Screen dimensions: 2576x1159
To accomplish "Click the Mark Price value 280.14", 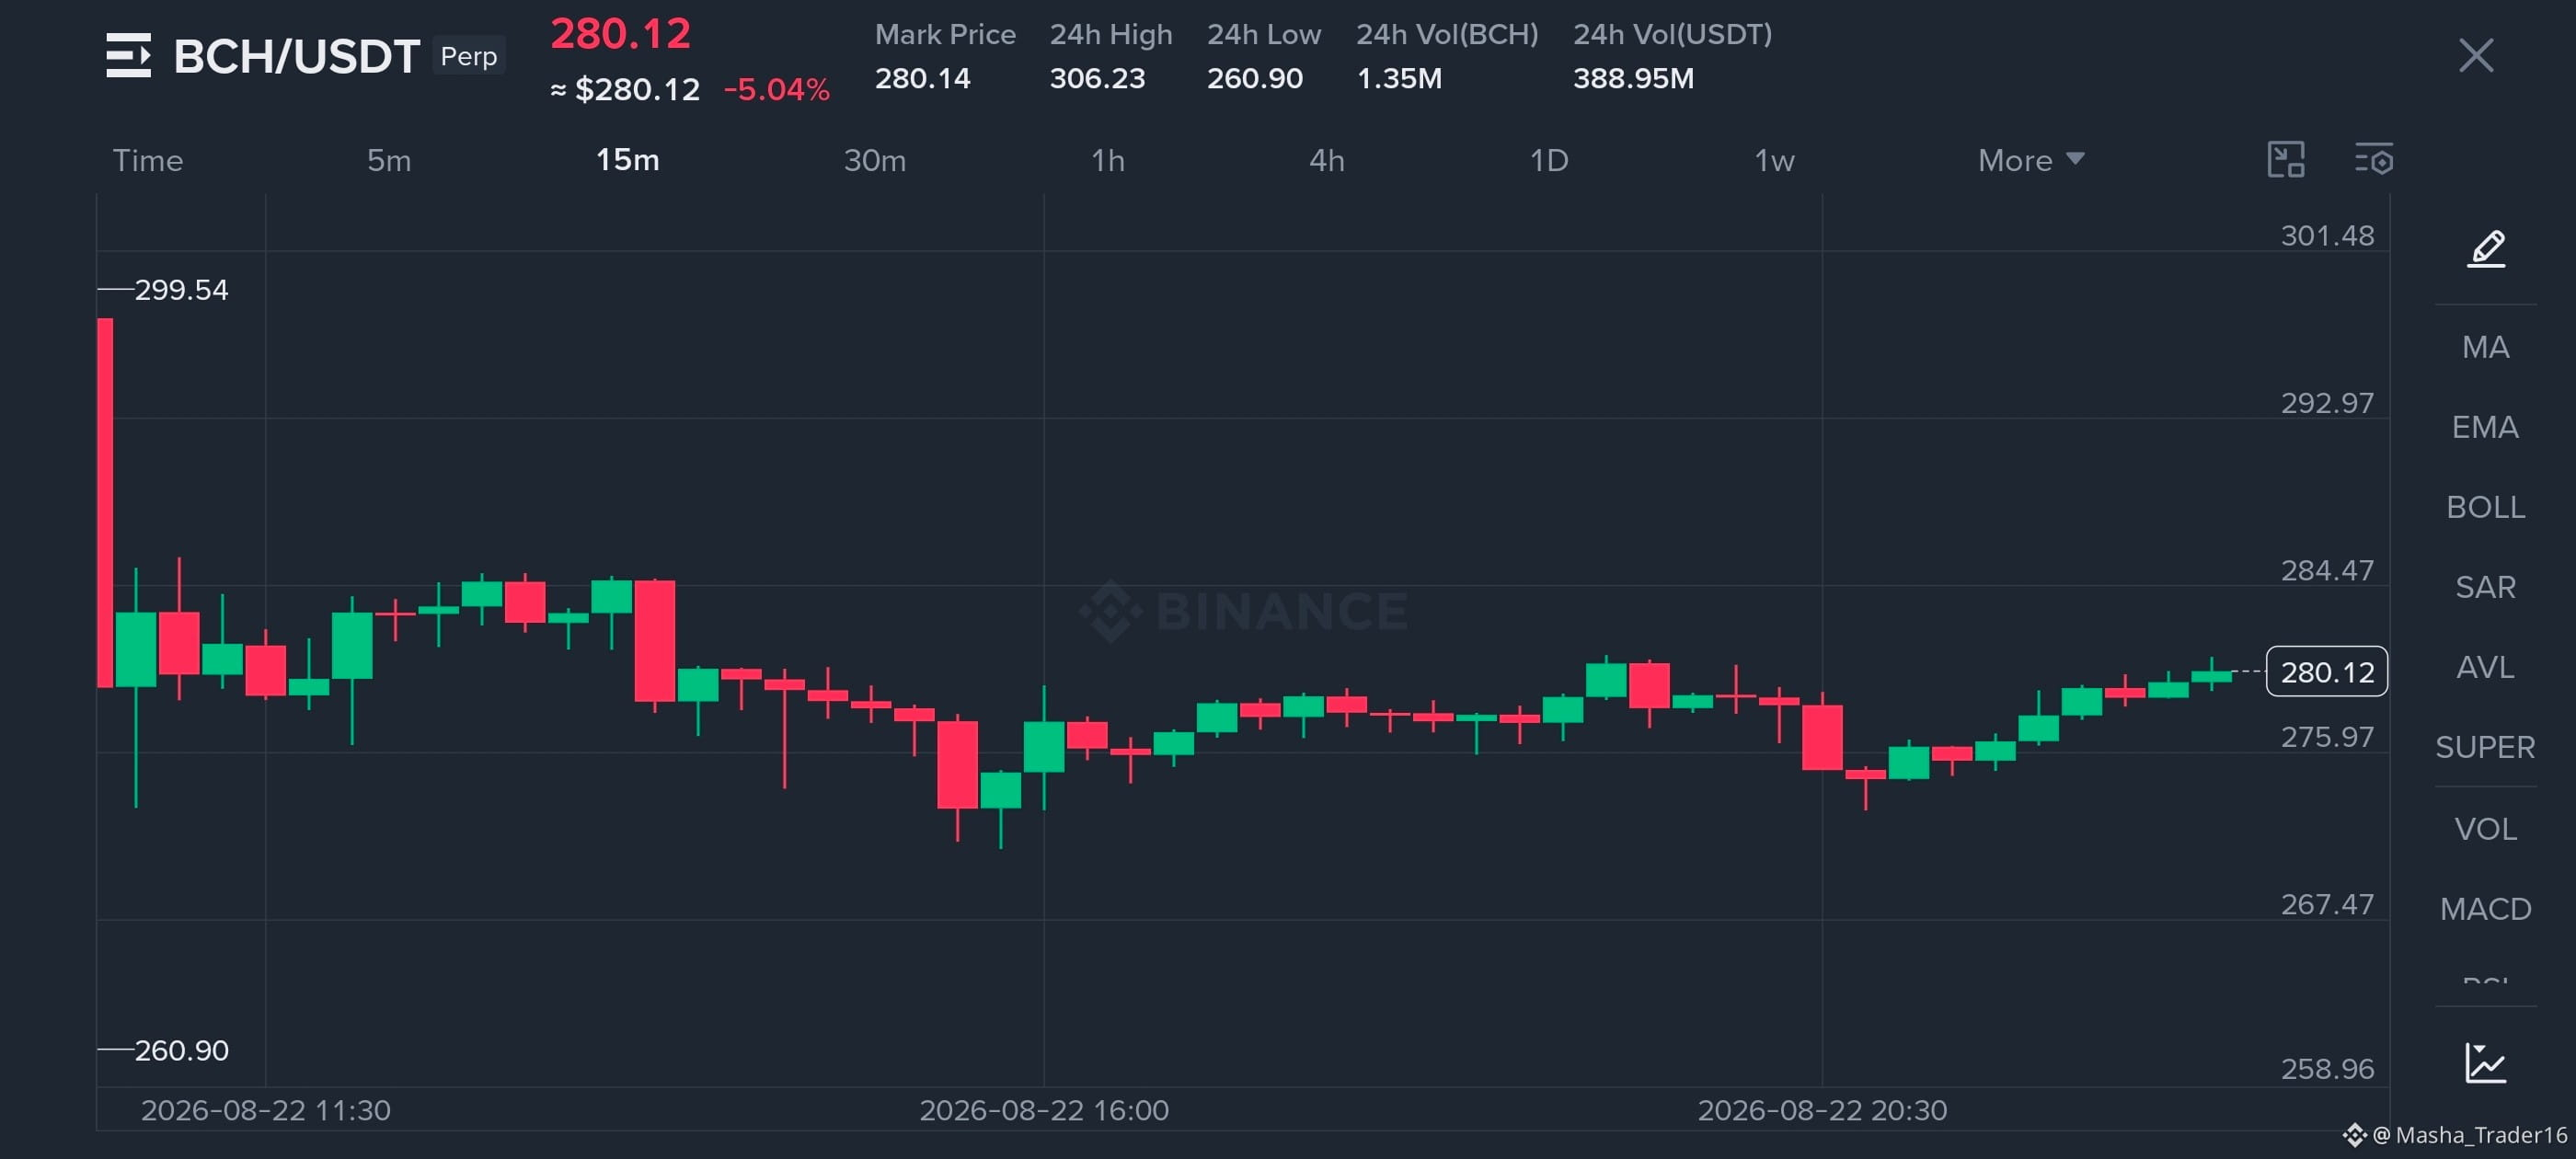I will point(923,78).
